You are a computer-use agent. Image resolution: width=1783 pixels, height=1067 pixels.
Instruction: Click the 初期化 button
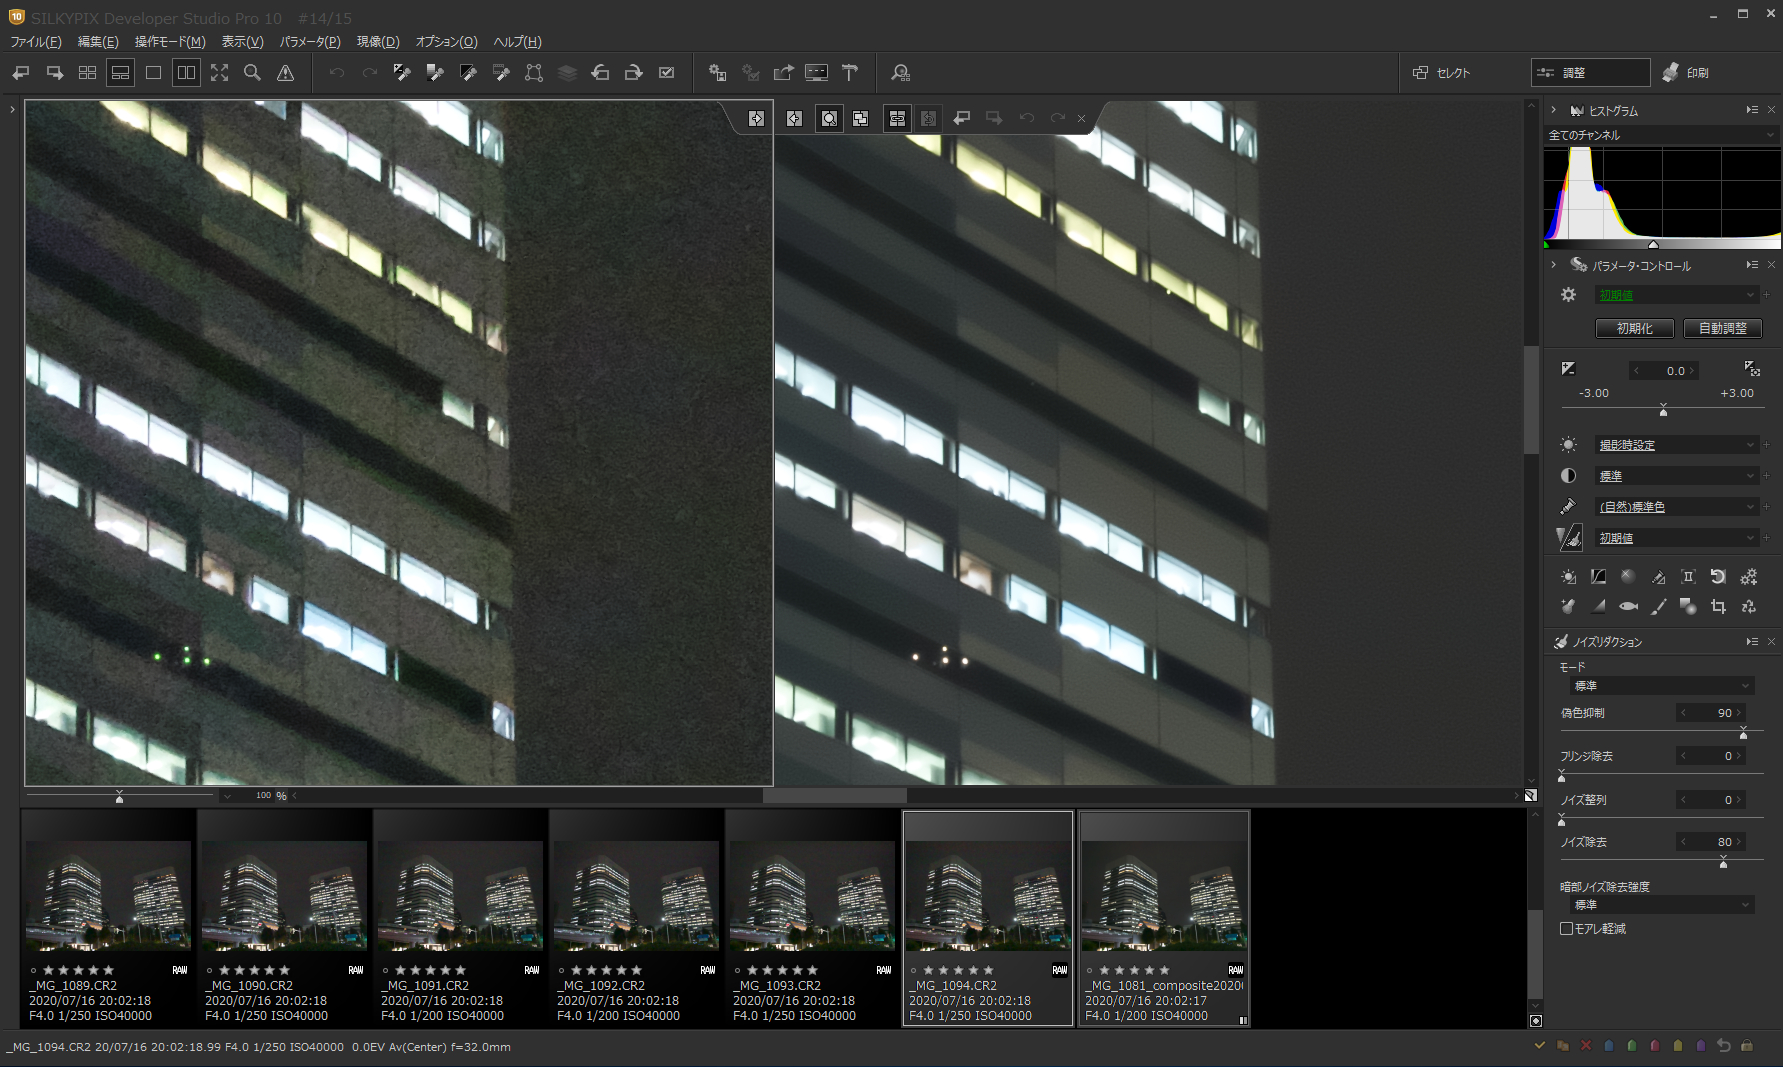click(1635, 328)
